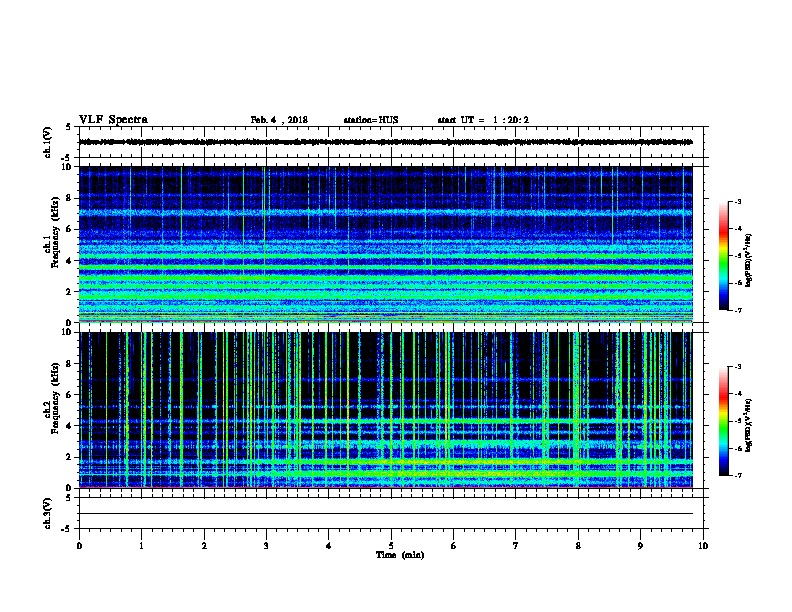Image resolution: width=792 pixels, height=612 pixels.
Task: Click the time axis tick label "1"
Action: pos(142,546)
